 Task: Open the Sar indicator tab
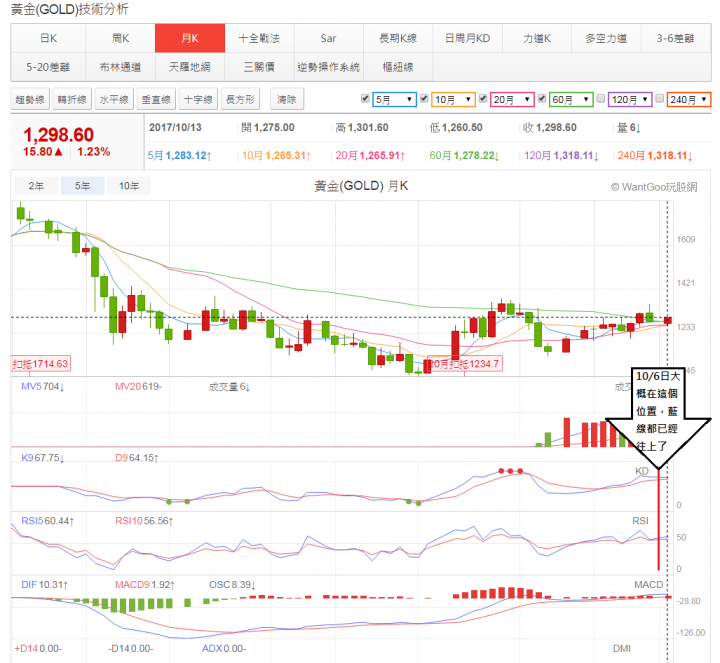click(329, 38)
